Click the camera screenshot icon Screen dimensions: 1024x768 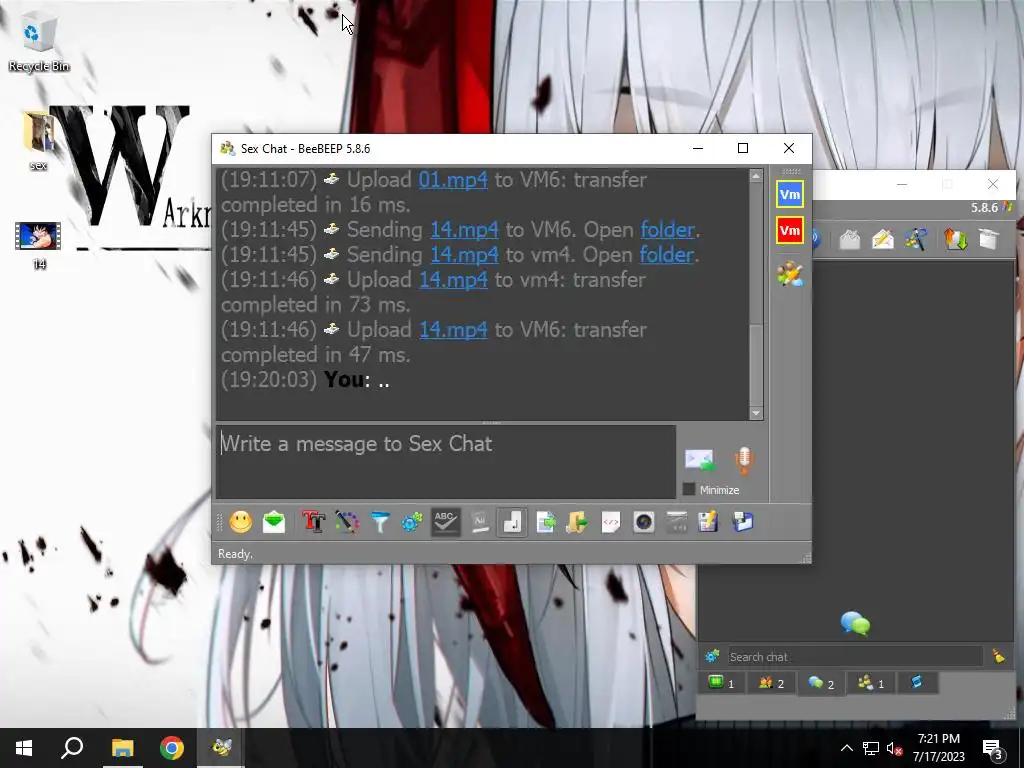(644, 522)
